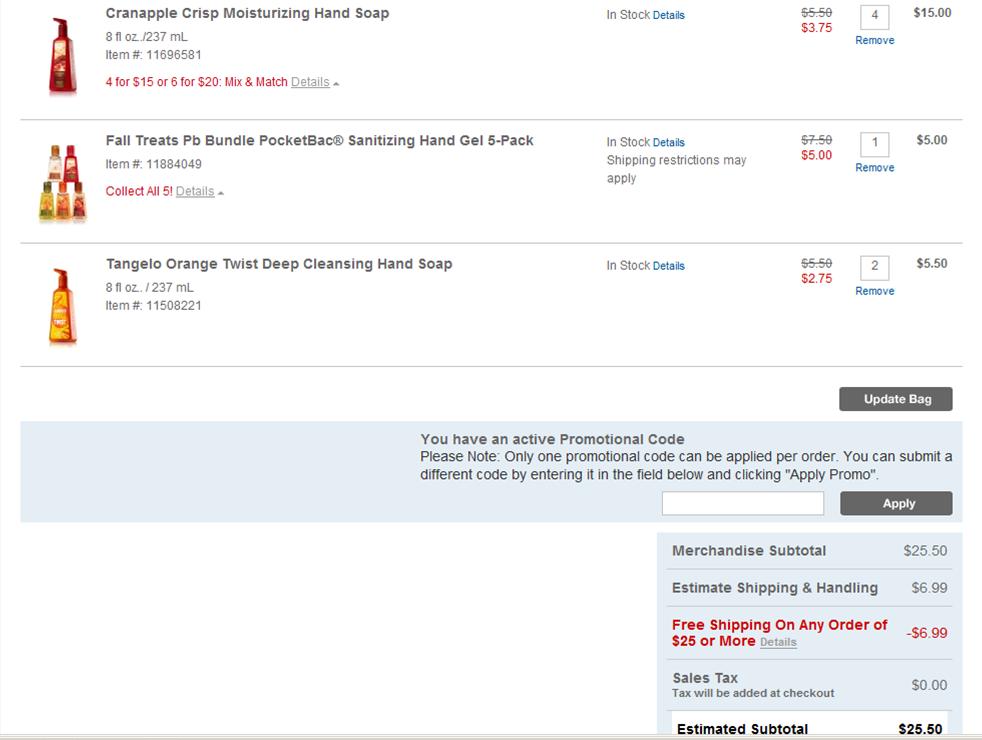The width and height of the screenshot is (982, 740).
Task: Expand the Mix & Match offer Details
Action: [x=310, y=82]
